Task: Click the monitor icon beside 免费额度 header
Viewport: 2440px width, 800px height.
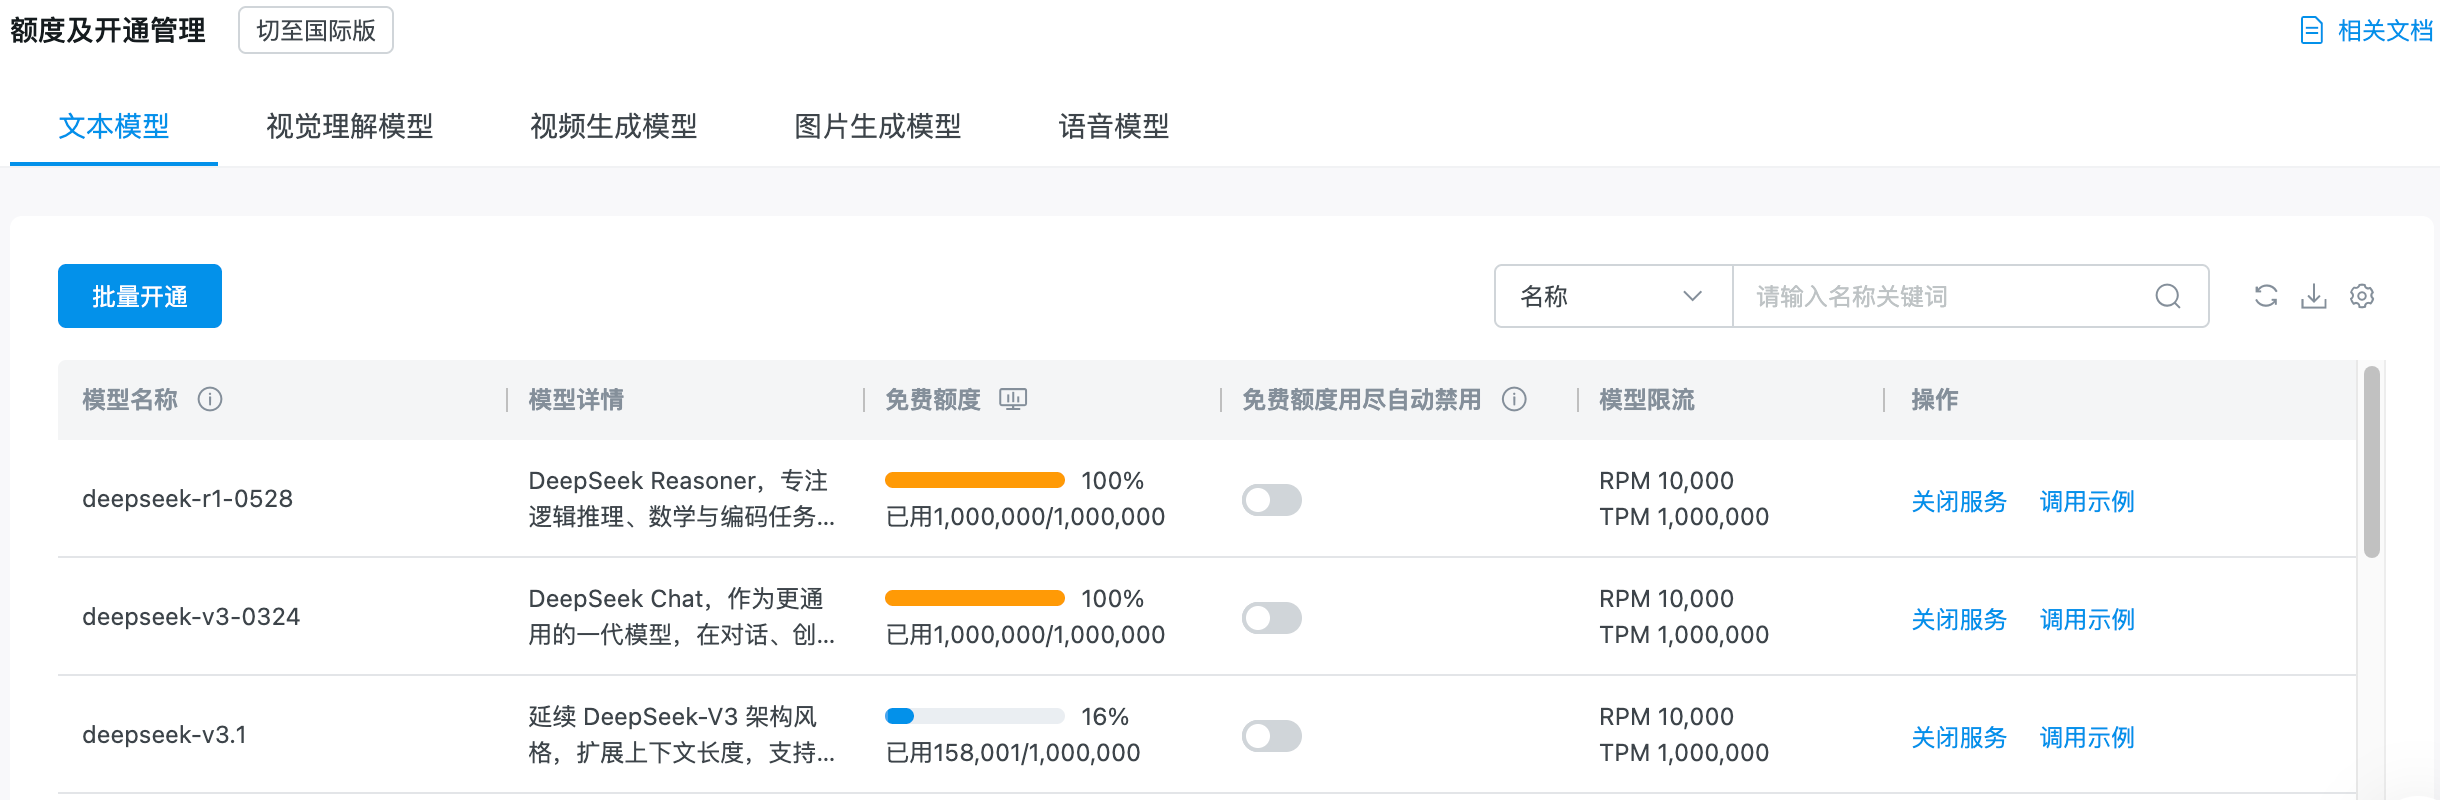Action: tap(1013, 400)
